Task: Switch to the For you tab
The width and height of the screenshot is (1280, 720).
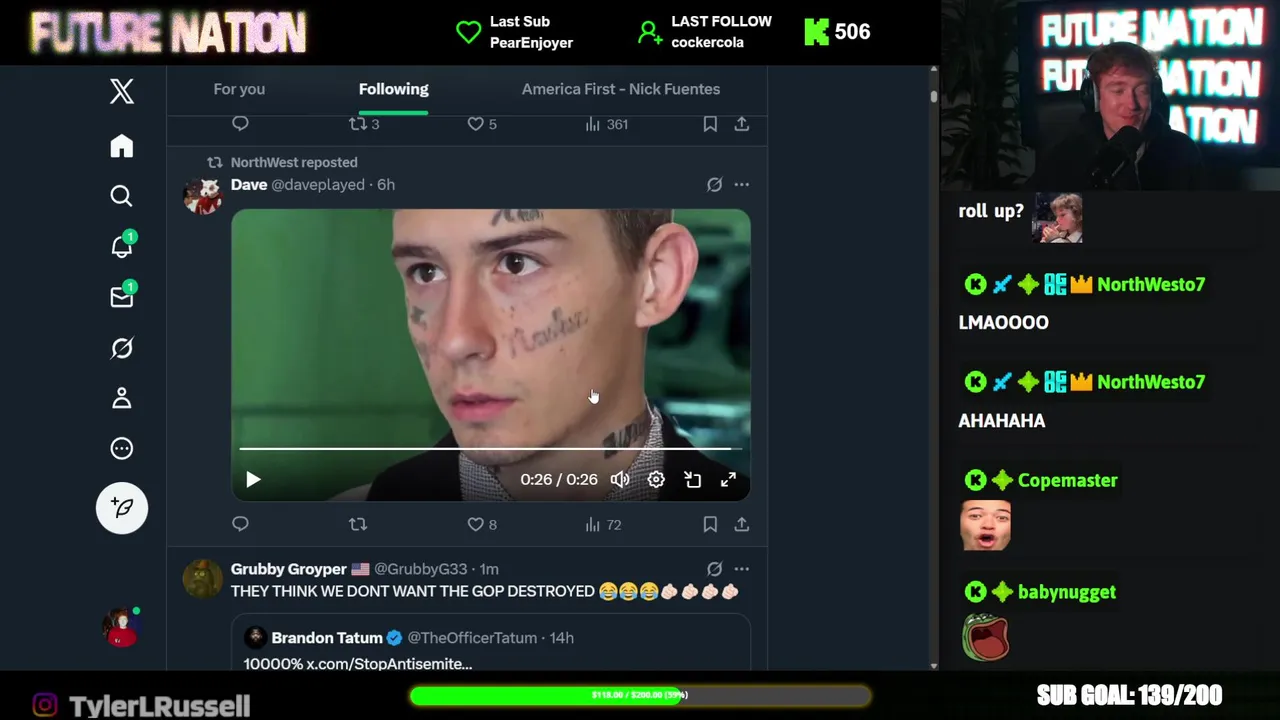Action: pos(239,89)
